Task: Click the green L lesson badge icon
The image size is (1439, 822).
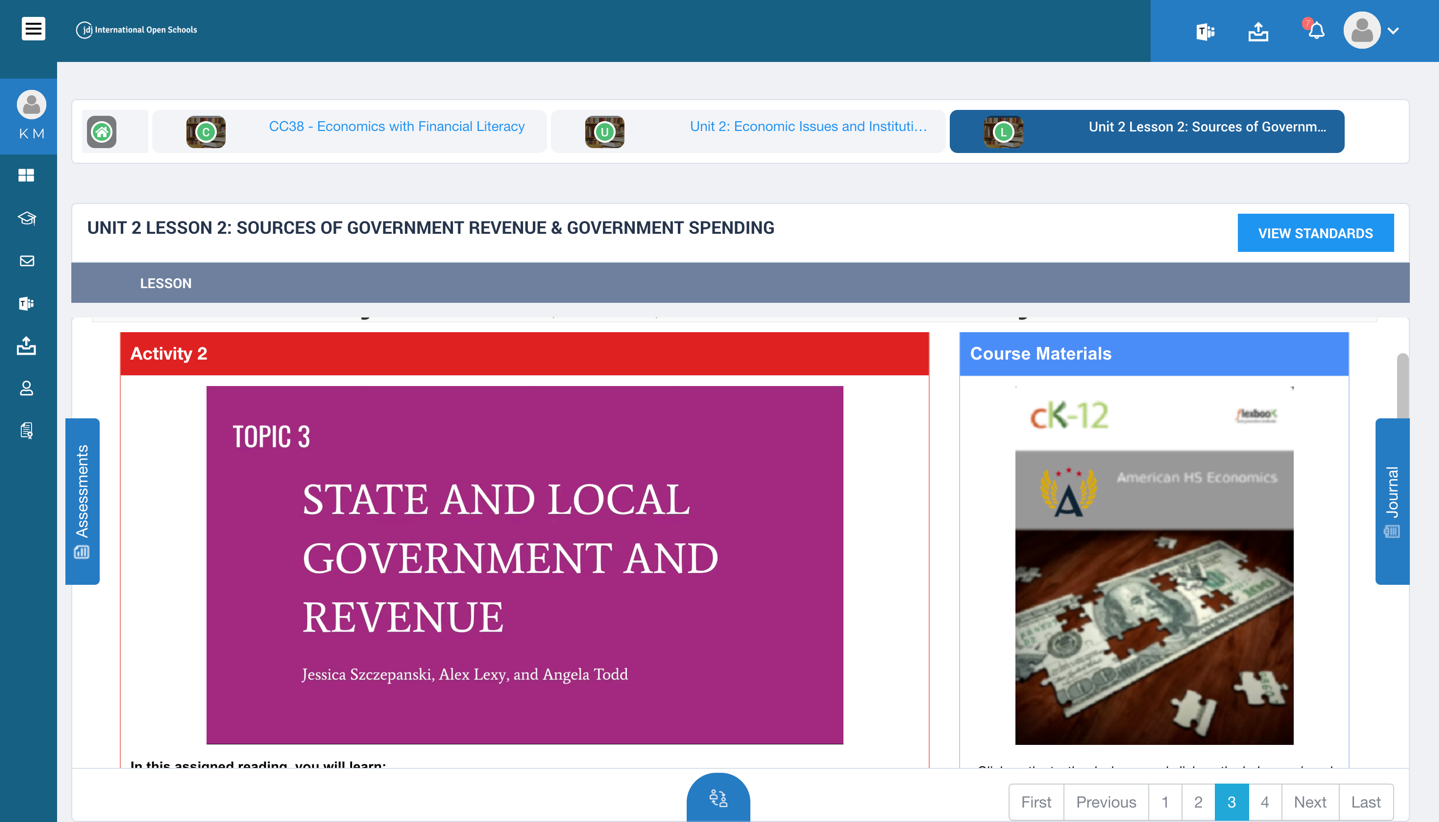Action: [x=1003, y=132]
